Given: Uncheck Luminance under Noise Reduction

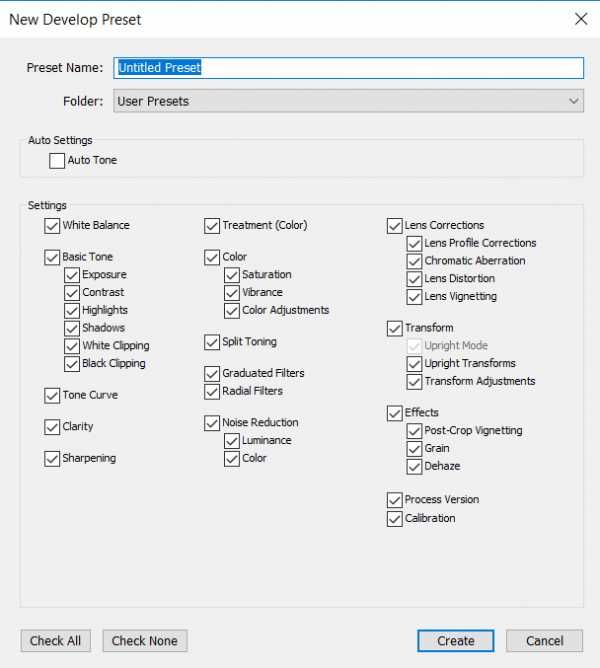Looking at the screenshot, I should click(x=232, y=441).
